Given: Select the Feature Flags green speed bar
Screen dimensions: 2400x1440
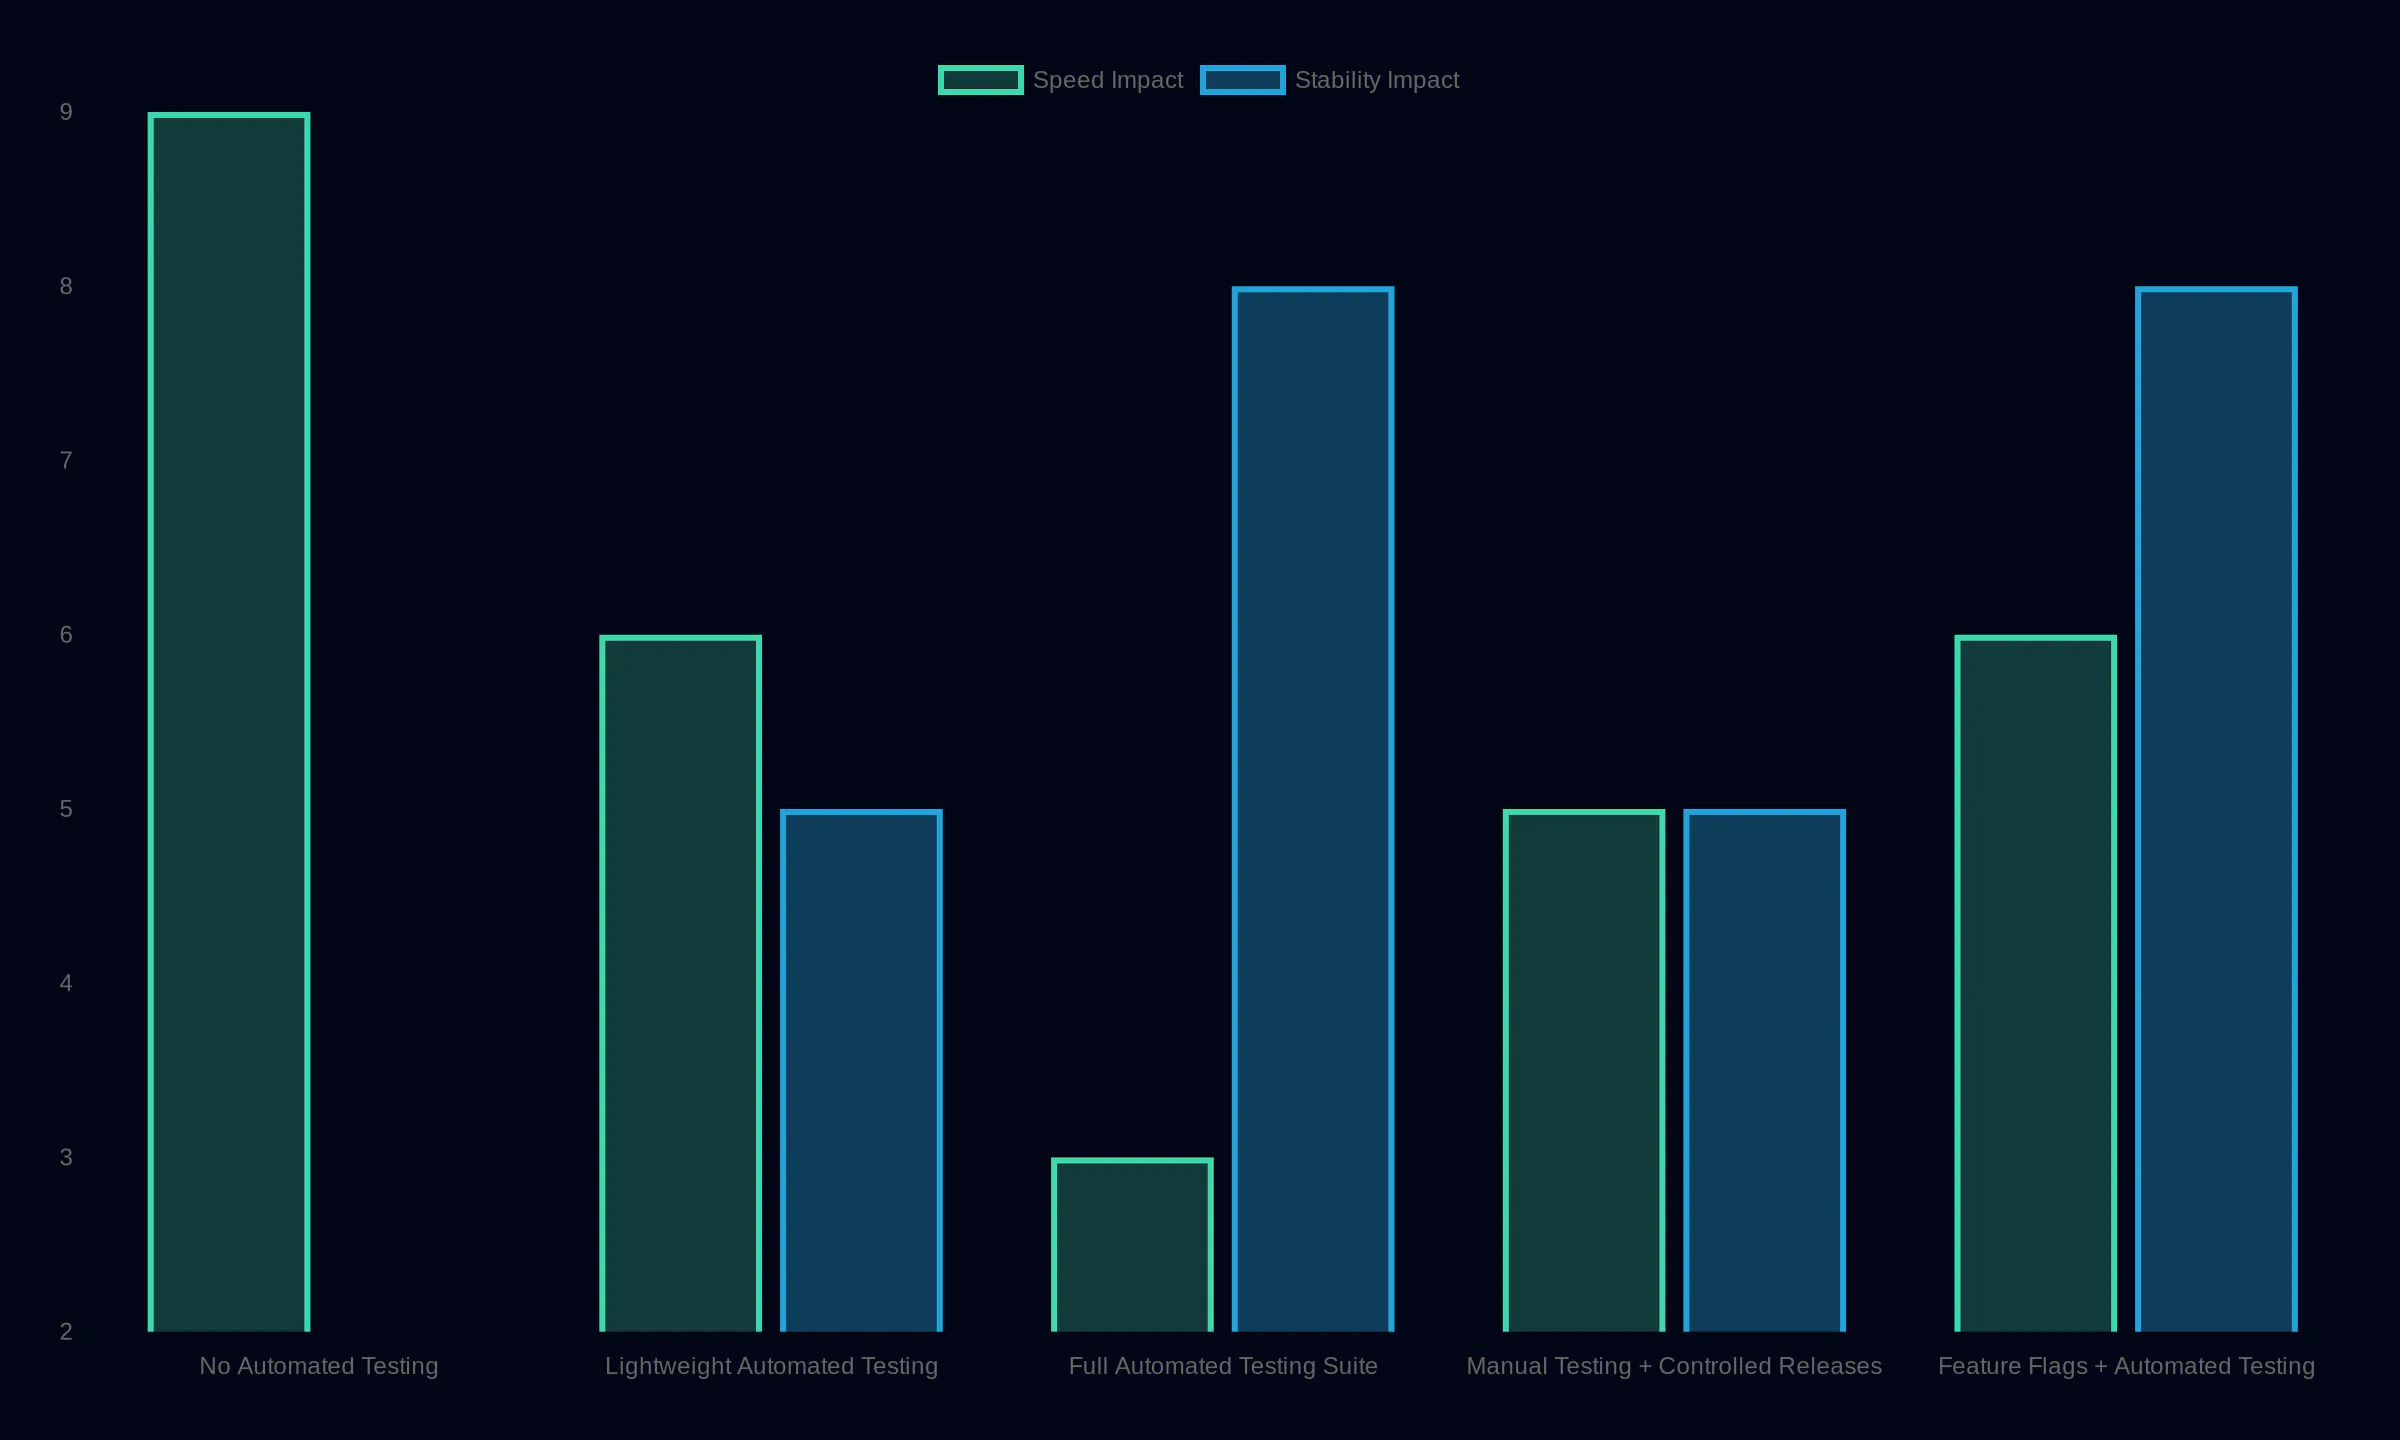Looking at the screenshot, I should tap(2036, 984).
